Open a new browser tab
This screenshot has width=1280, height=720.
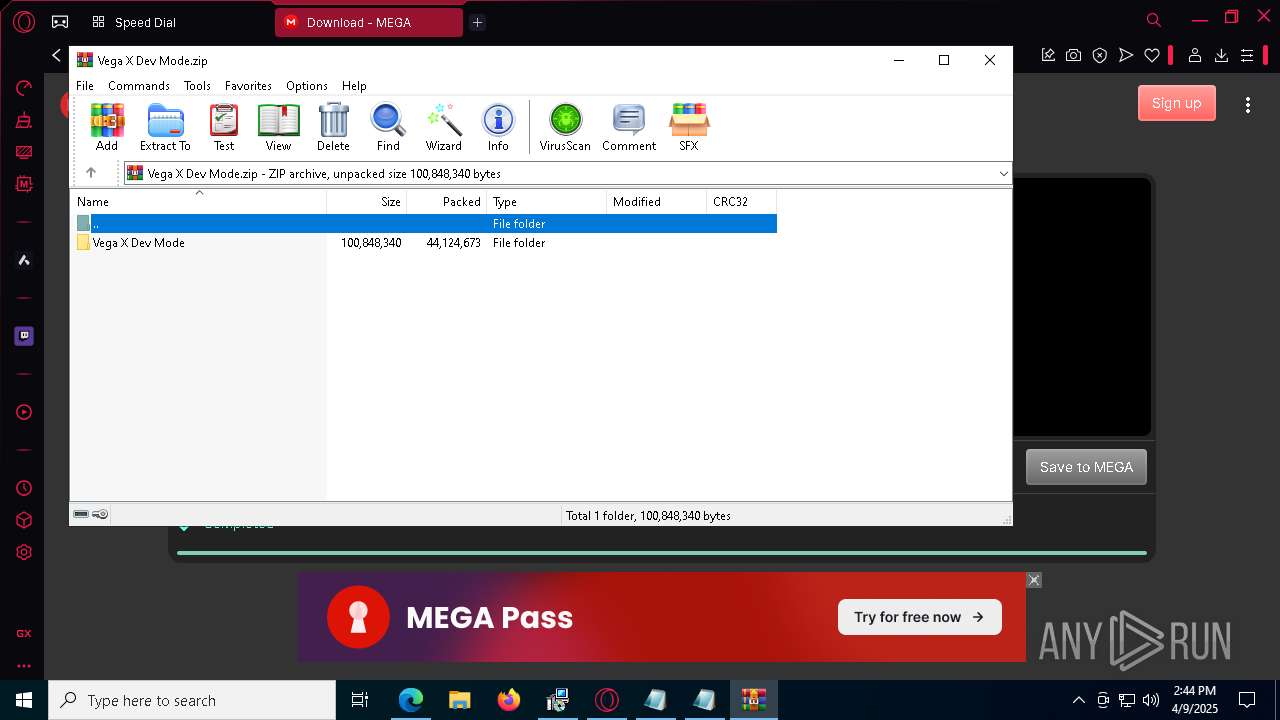(477, 22)
